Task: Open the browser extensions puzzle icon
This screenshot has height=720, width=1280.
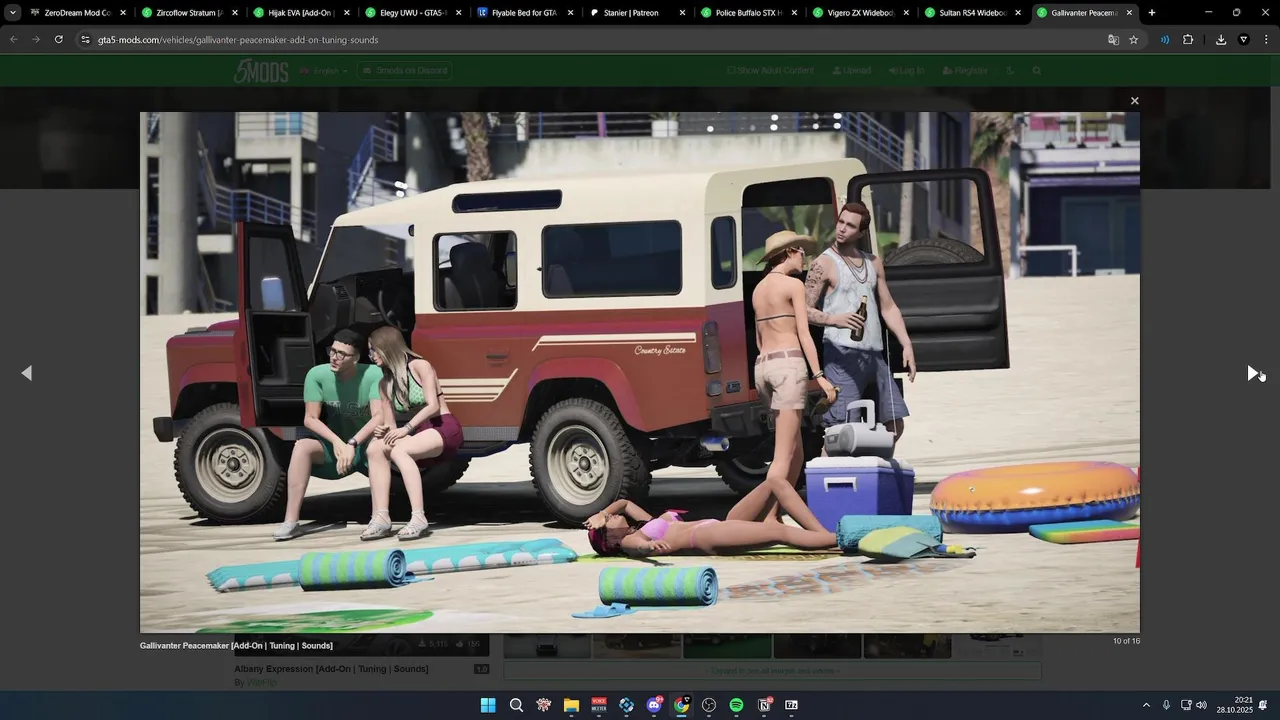Action: pyautogui.click(x=1188, y=40)
